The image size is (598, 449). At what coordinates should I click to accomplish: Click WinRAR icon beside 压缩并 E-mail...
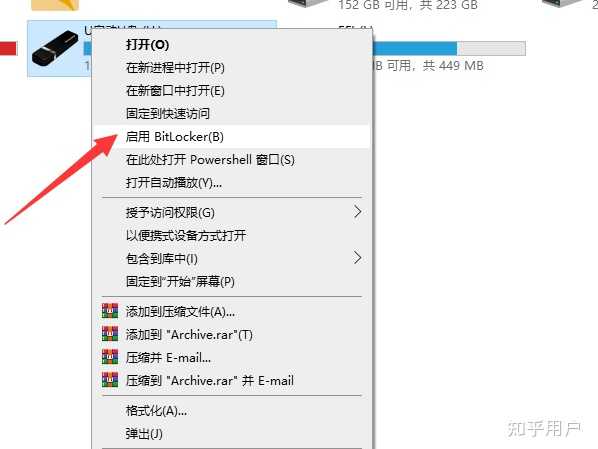(x=110, y=357)
